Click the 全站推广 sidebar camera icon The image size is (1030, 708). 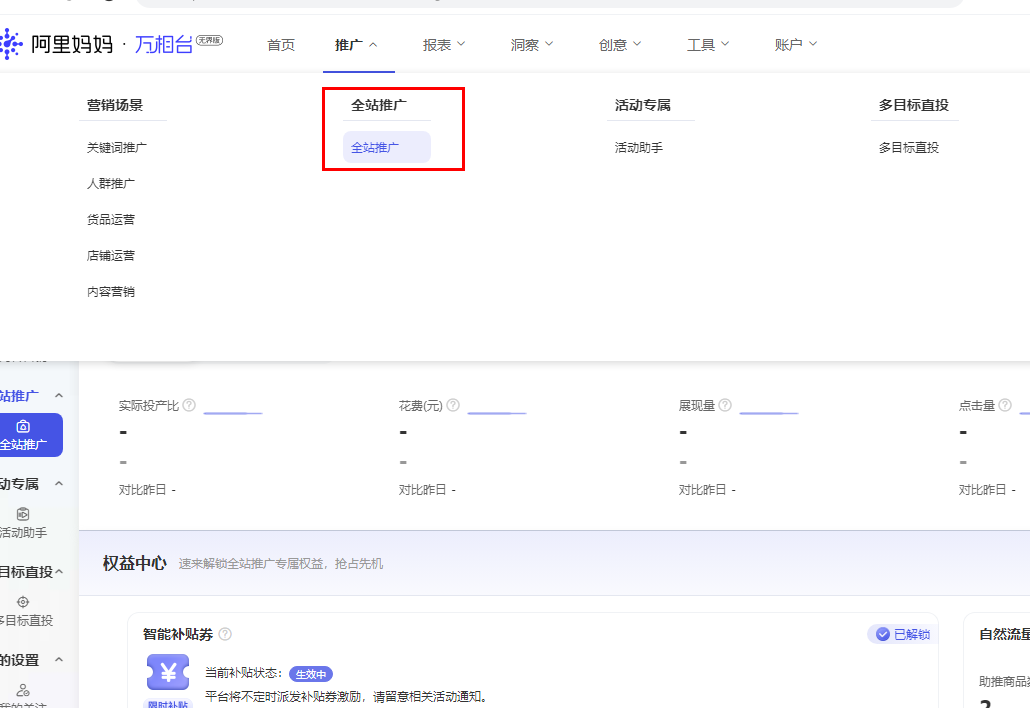(x=23, y=426)
